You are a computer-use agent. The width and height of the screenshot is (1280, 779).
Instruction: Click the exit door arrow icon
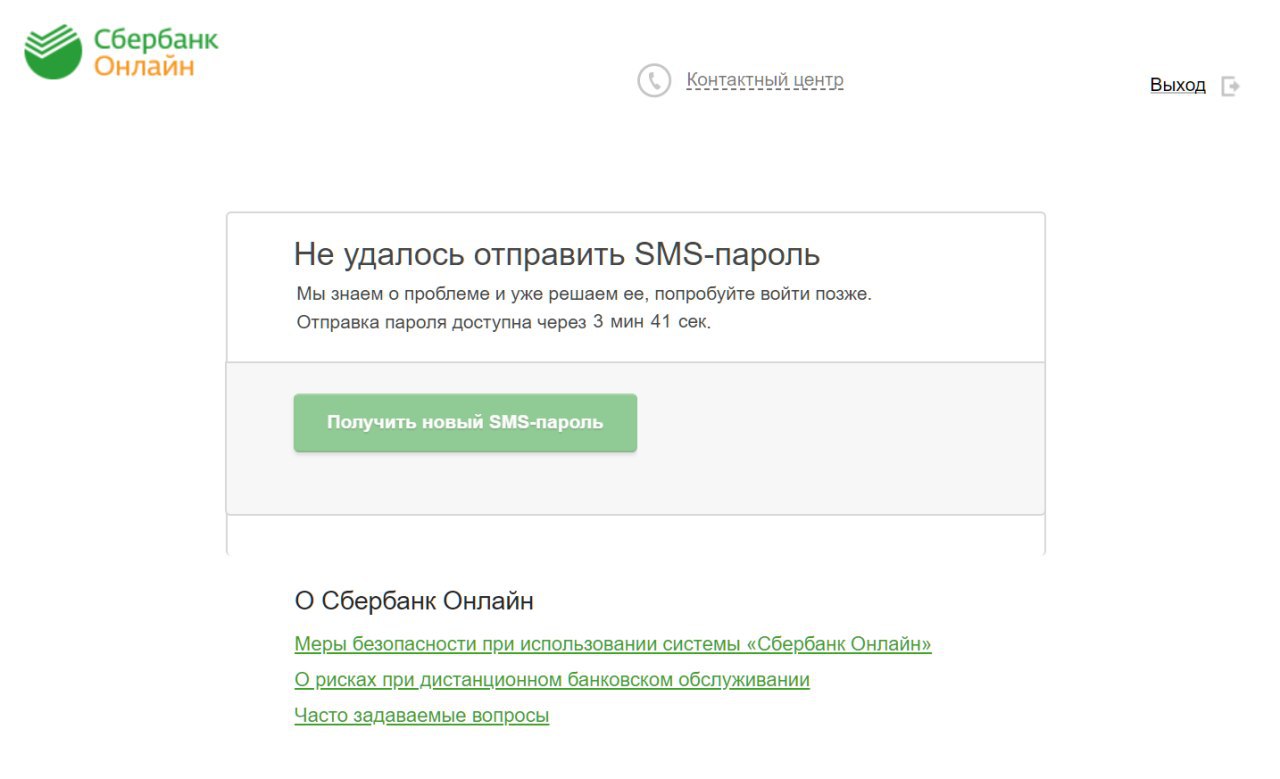pyautogui.click(x=1230, y=86)
